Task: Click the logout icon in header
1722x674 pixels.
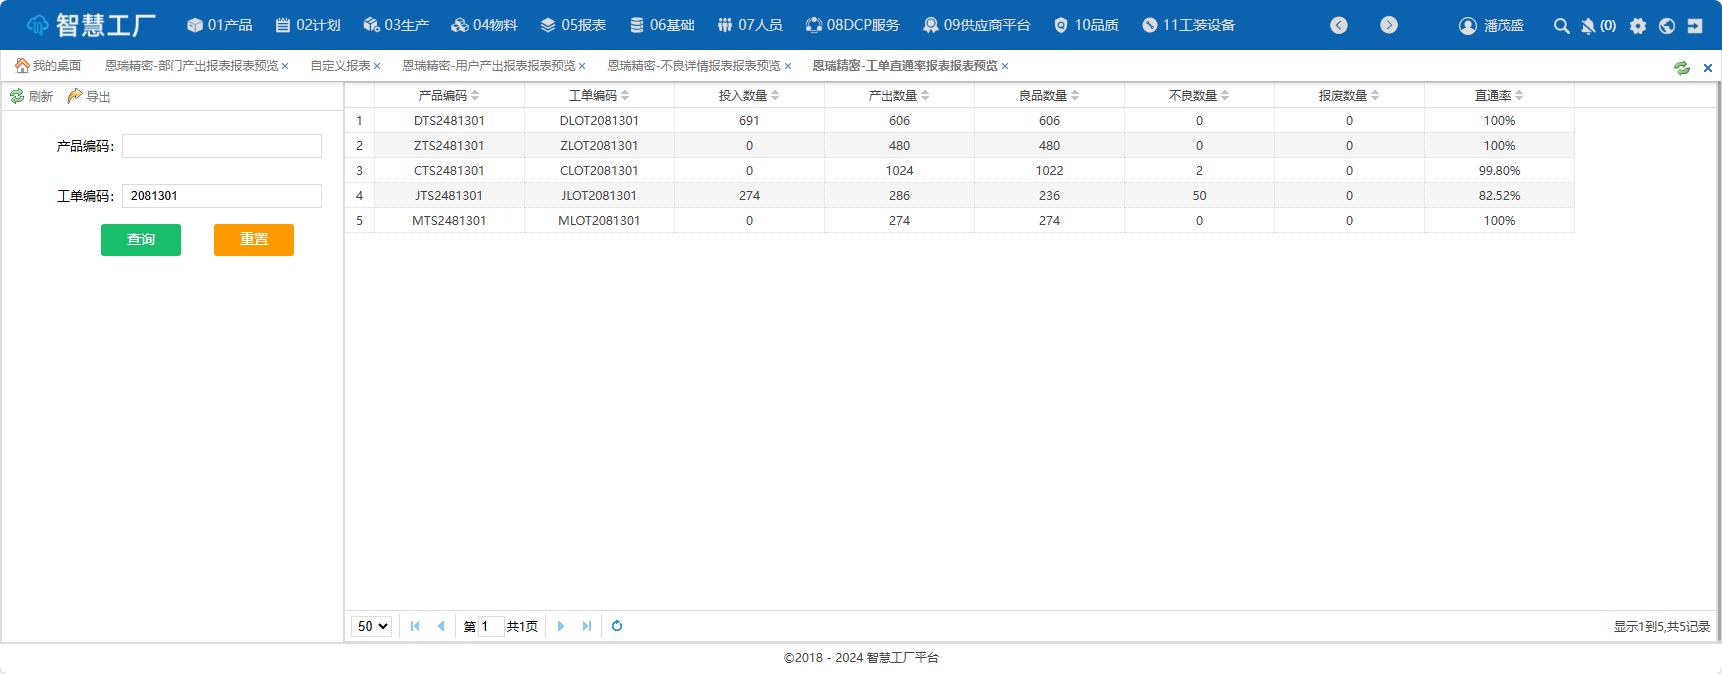Action: (1695, 26)
